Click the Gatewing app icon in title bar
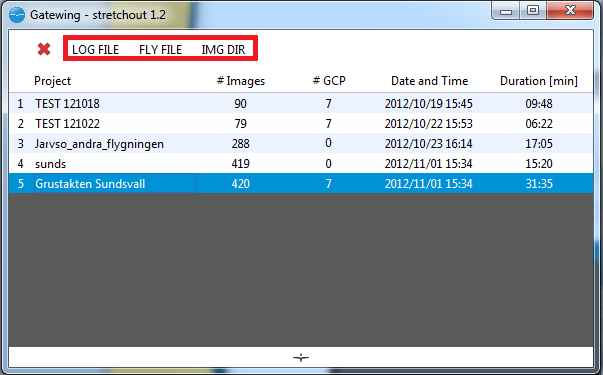Viewport: 603px width, 375px height. pos(17,15)
